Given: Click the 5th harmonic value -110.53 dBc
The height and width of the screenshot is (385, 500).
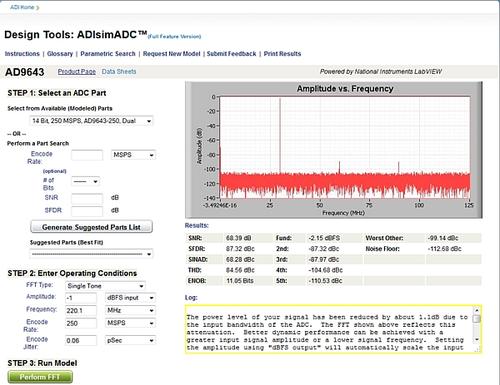Looking at the screenshot, I should point(325,281).
